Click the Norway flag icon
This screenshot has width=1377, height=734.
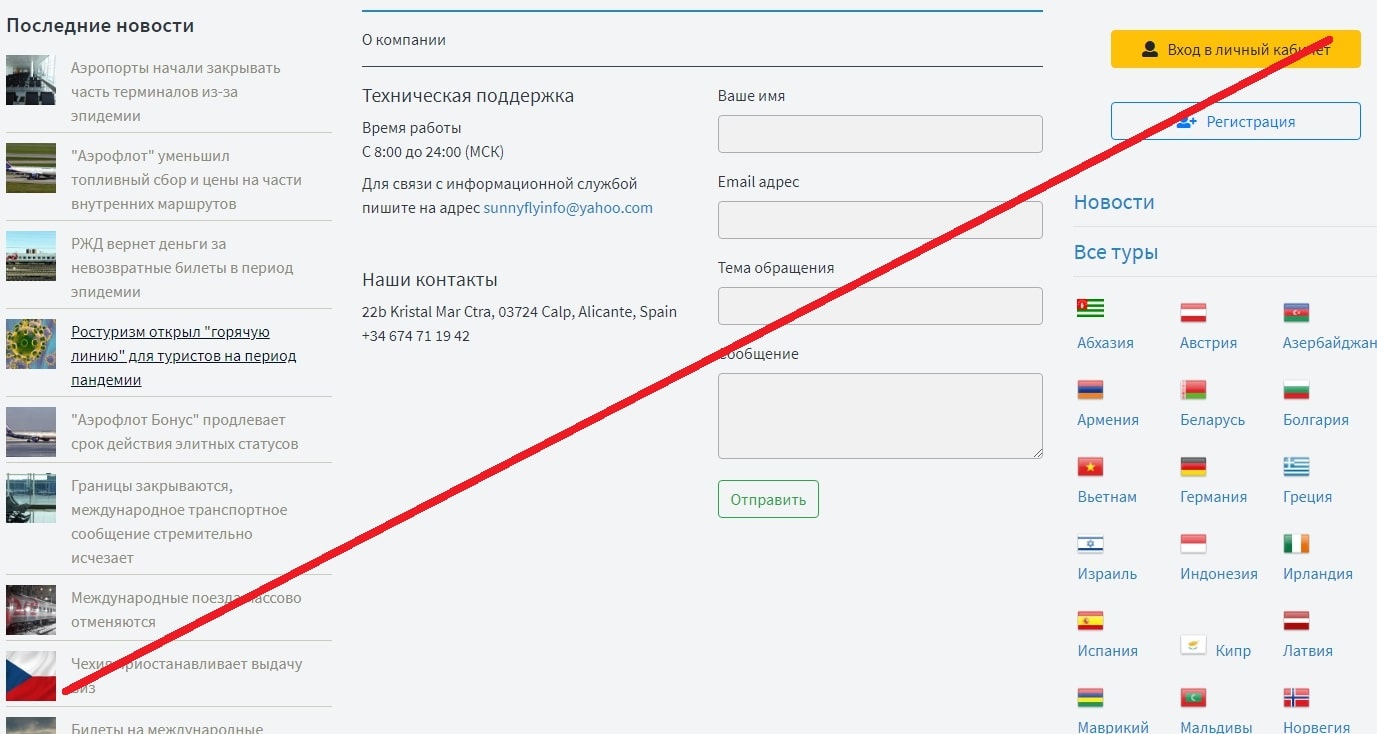[x=1296, y=697]
